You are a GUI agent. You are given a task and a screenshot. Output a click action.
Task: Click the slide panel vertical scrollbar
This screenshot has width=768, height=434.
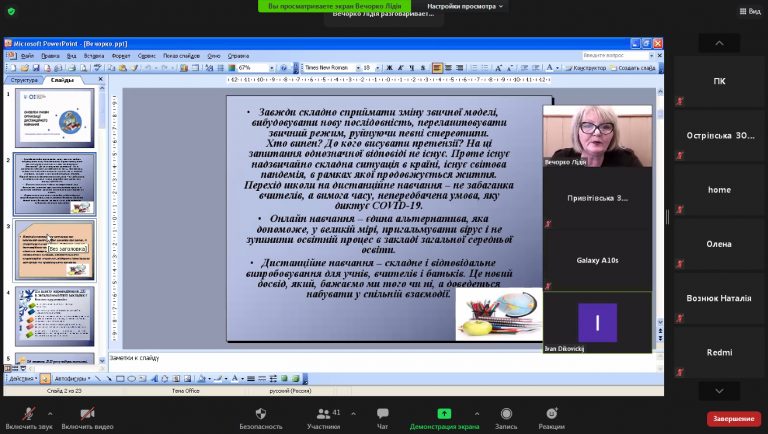point(102,220)
